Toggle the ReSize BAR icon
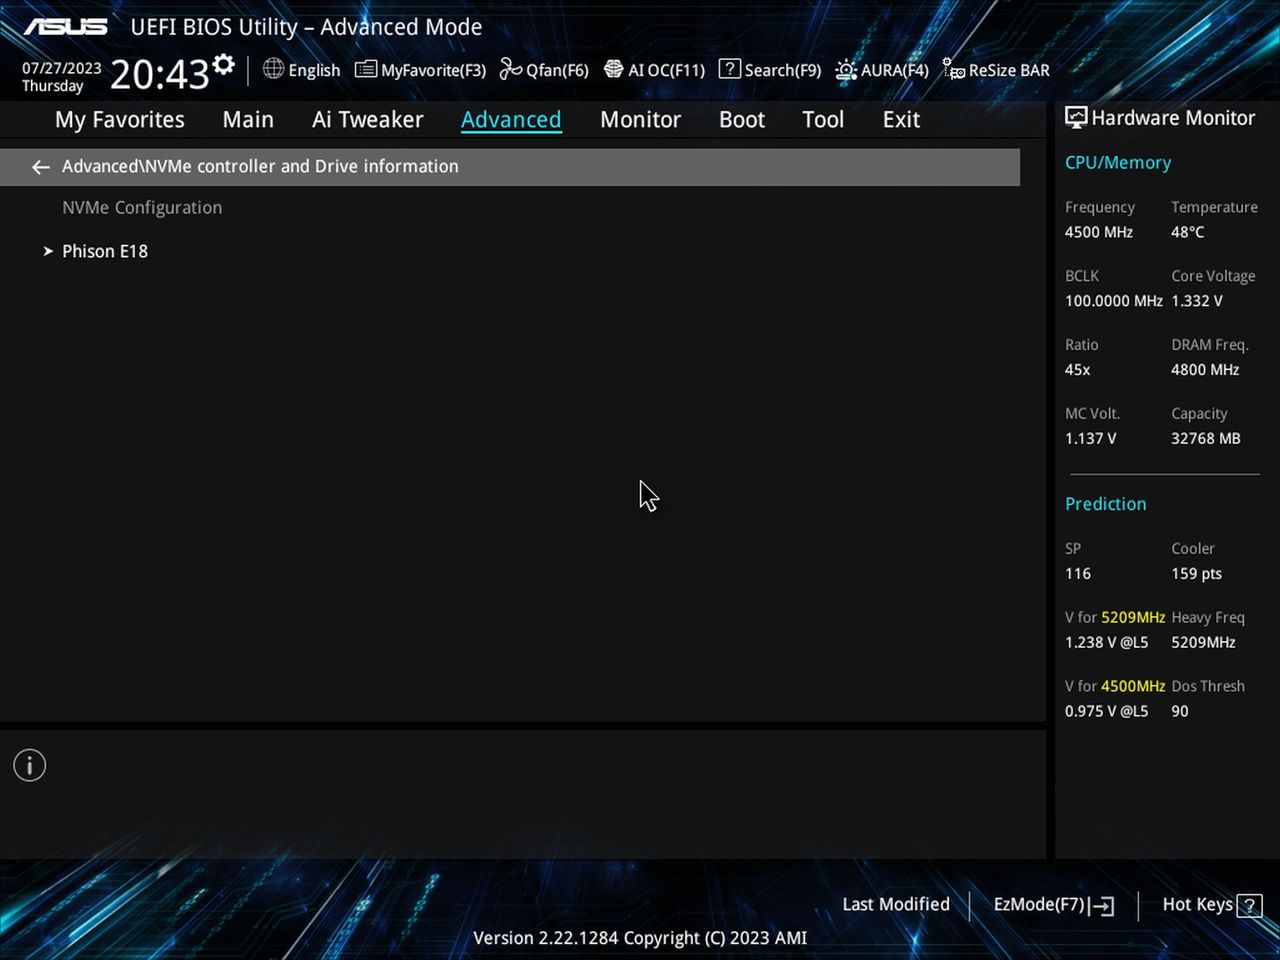The height and width of the screenshot is (960, 1280). (953, 69)
